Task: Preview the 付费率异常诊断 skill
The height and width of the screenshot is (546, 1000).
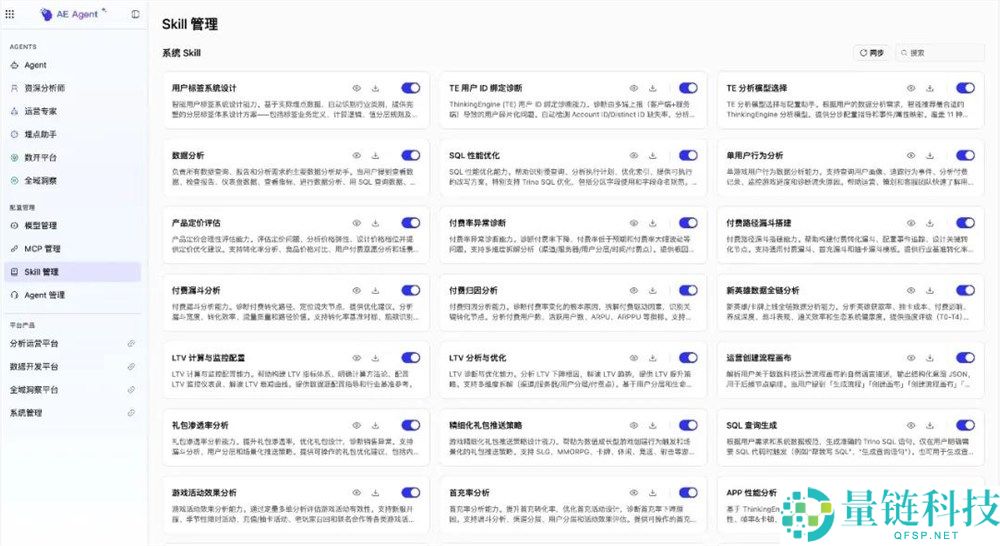Action: (x=634, y=223)
